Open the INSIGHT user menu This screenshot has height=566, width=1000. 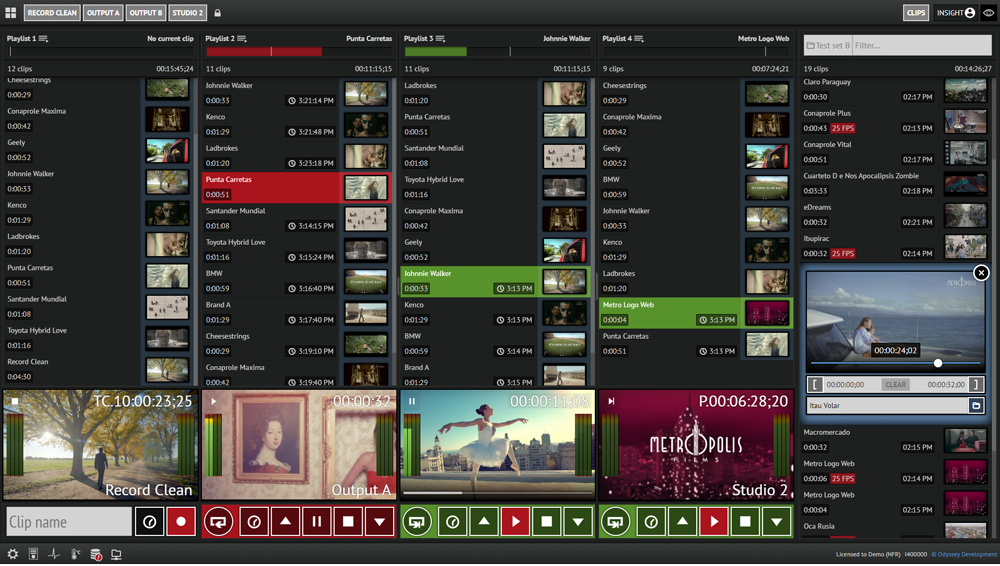tap(955, 13)
